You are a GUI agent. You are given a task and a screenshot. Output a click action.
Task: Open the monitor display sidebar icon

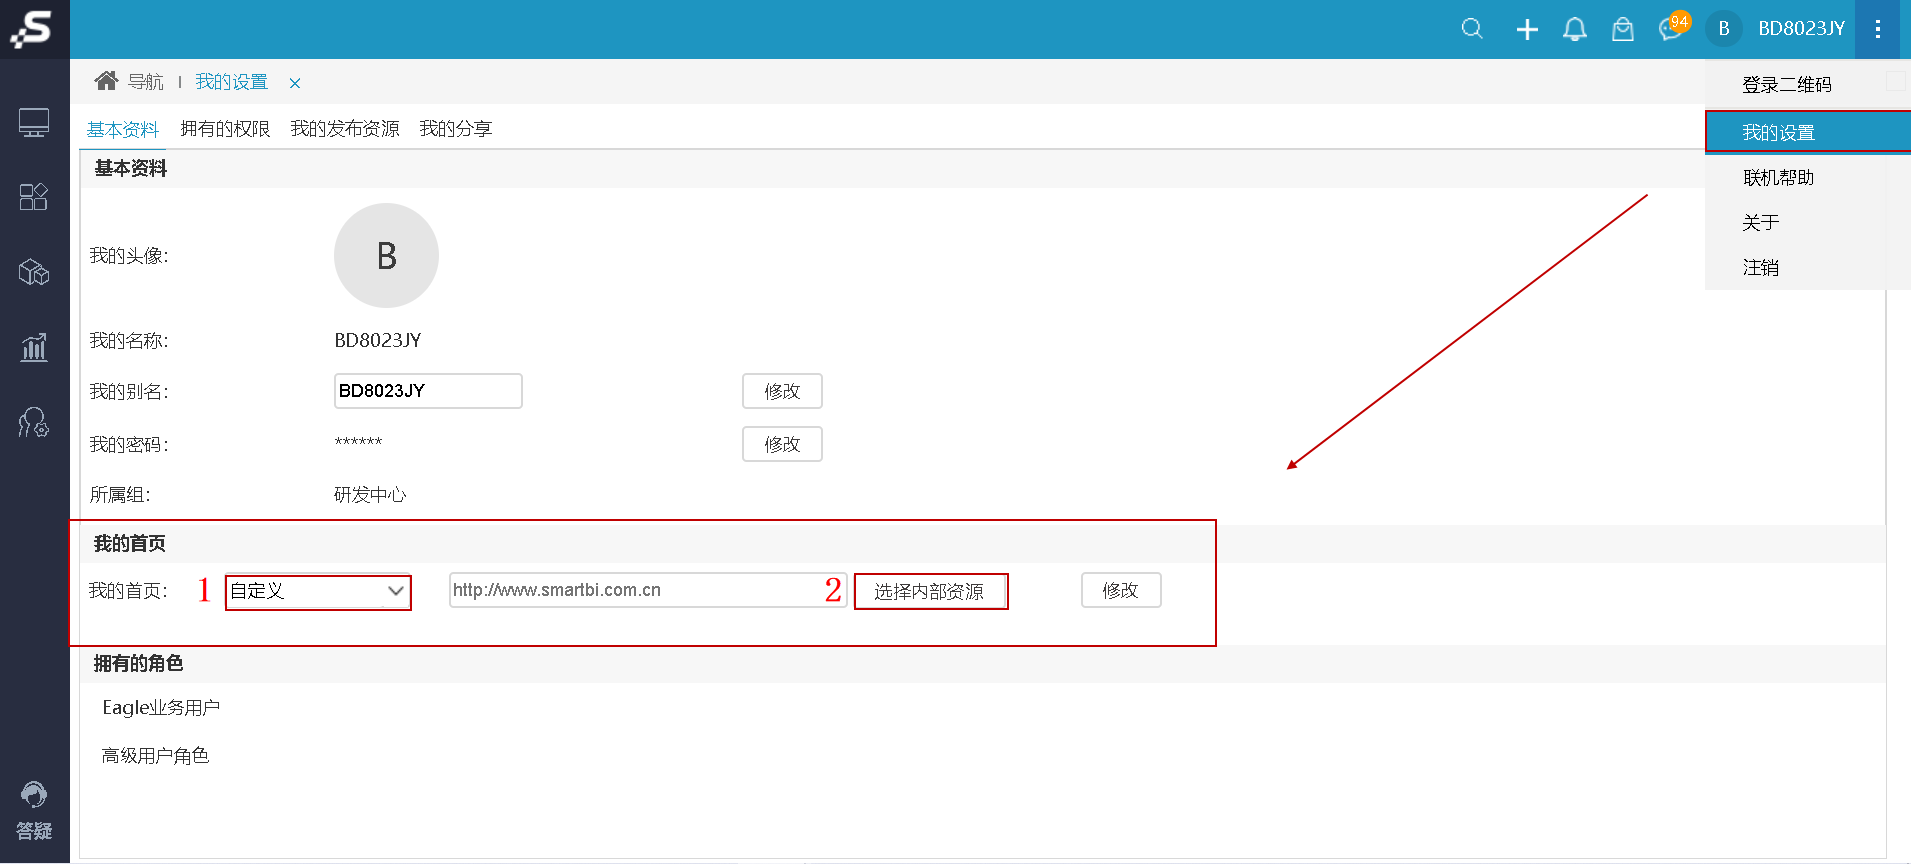[x=34, y=123]
